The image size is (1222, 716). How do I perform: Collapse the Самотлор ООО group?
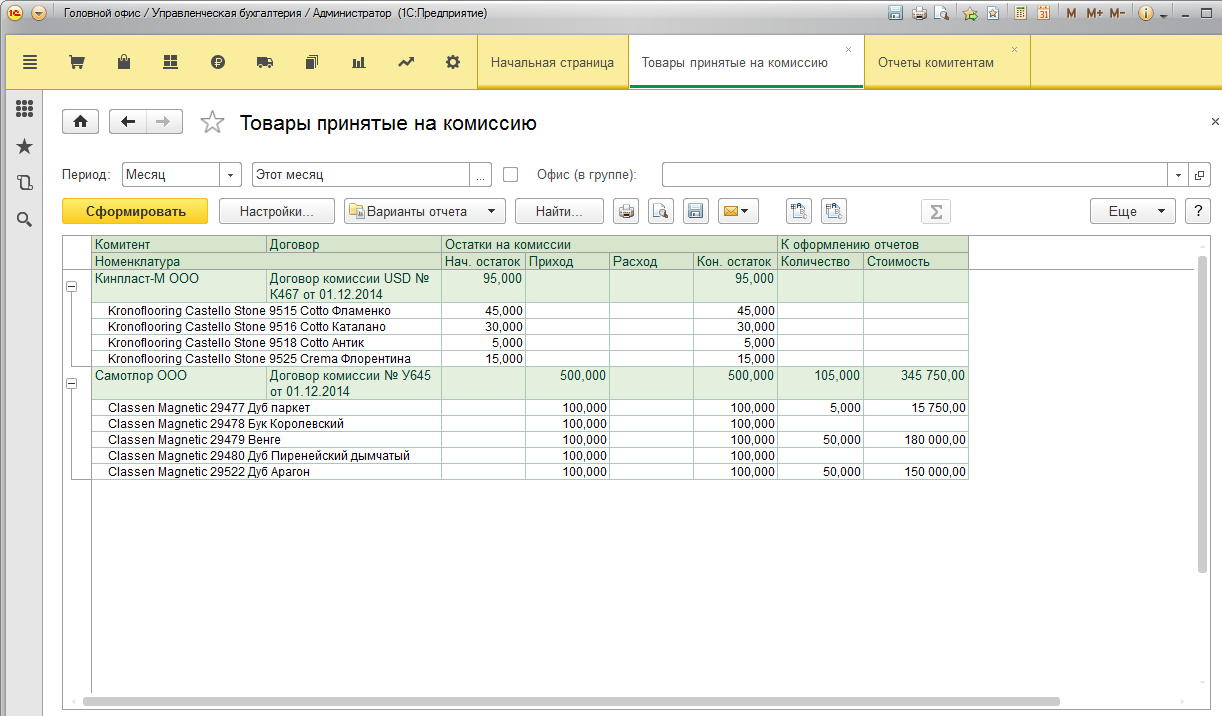click(x=71, y=384)
